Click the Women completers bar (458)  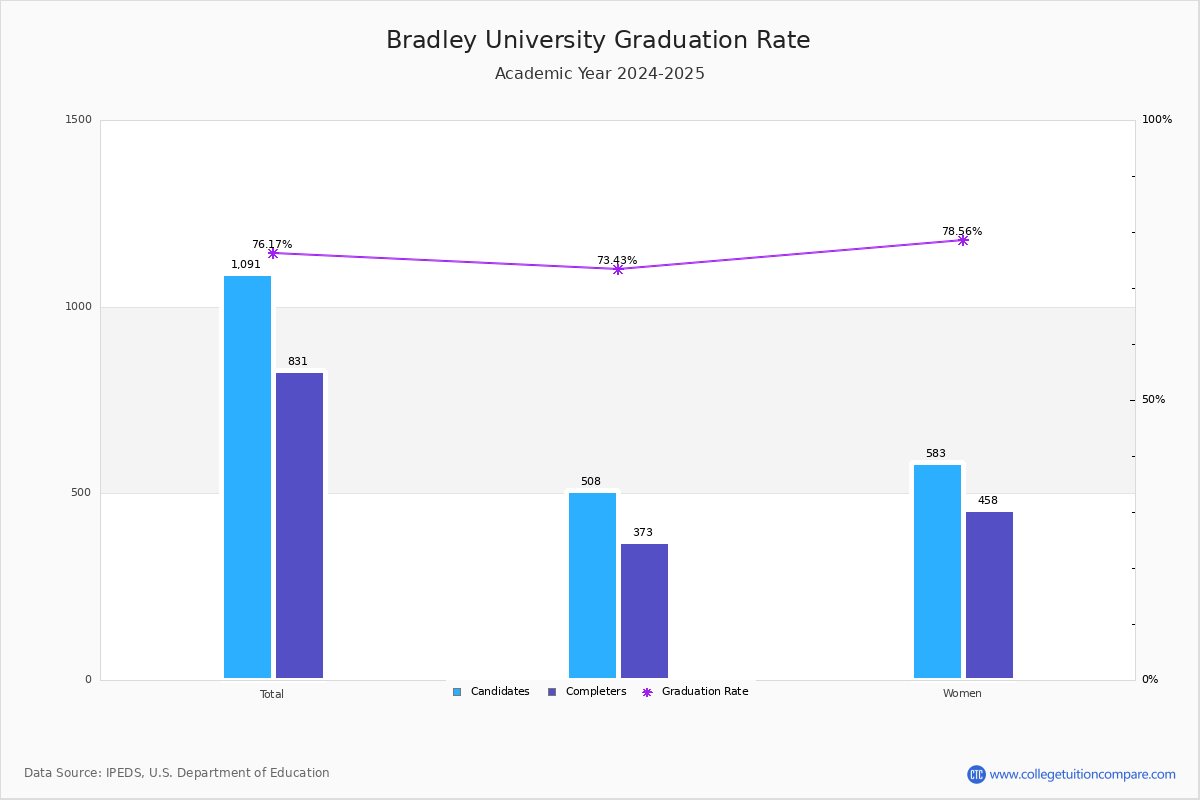point(989,595)
